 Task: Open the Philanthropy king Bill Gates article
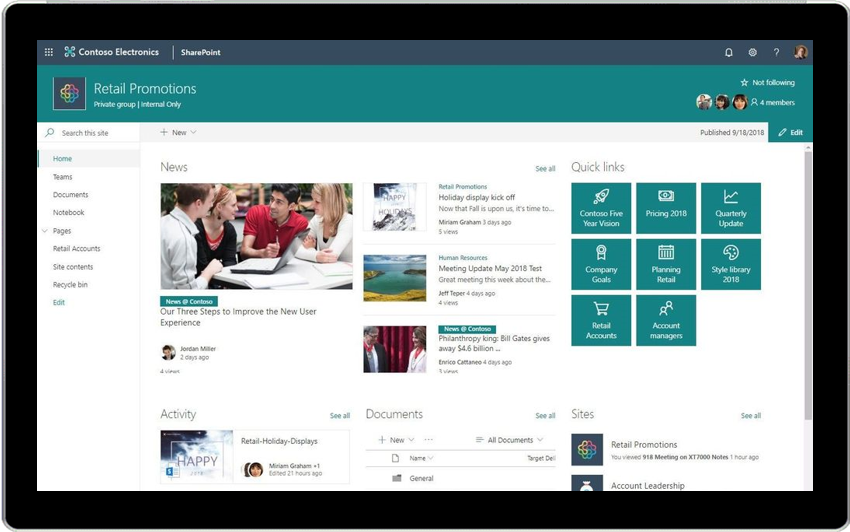point(494,343)
